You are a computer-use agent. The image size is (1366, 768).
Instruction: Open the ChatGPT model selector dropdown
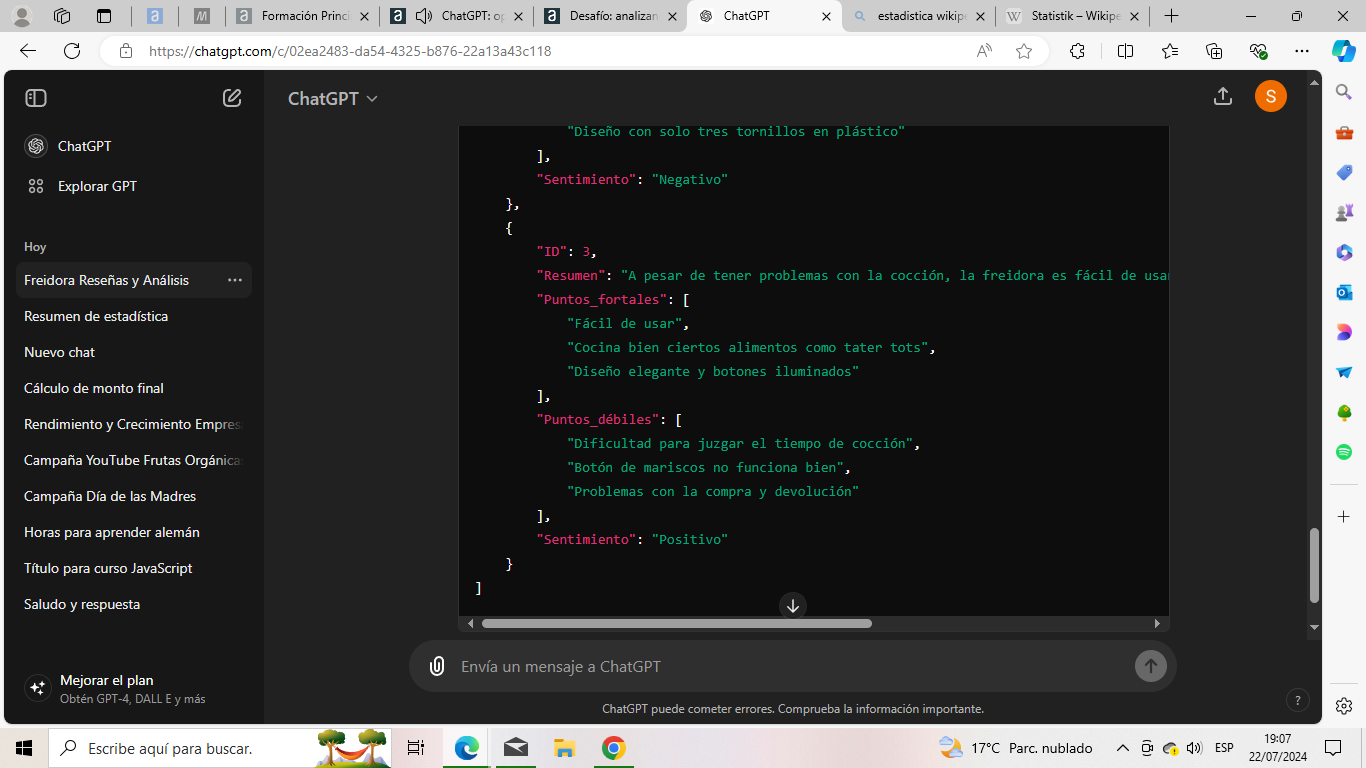(x=333, y=98)
